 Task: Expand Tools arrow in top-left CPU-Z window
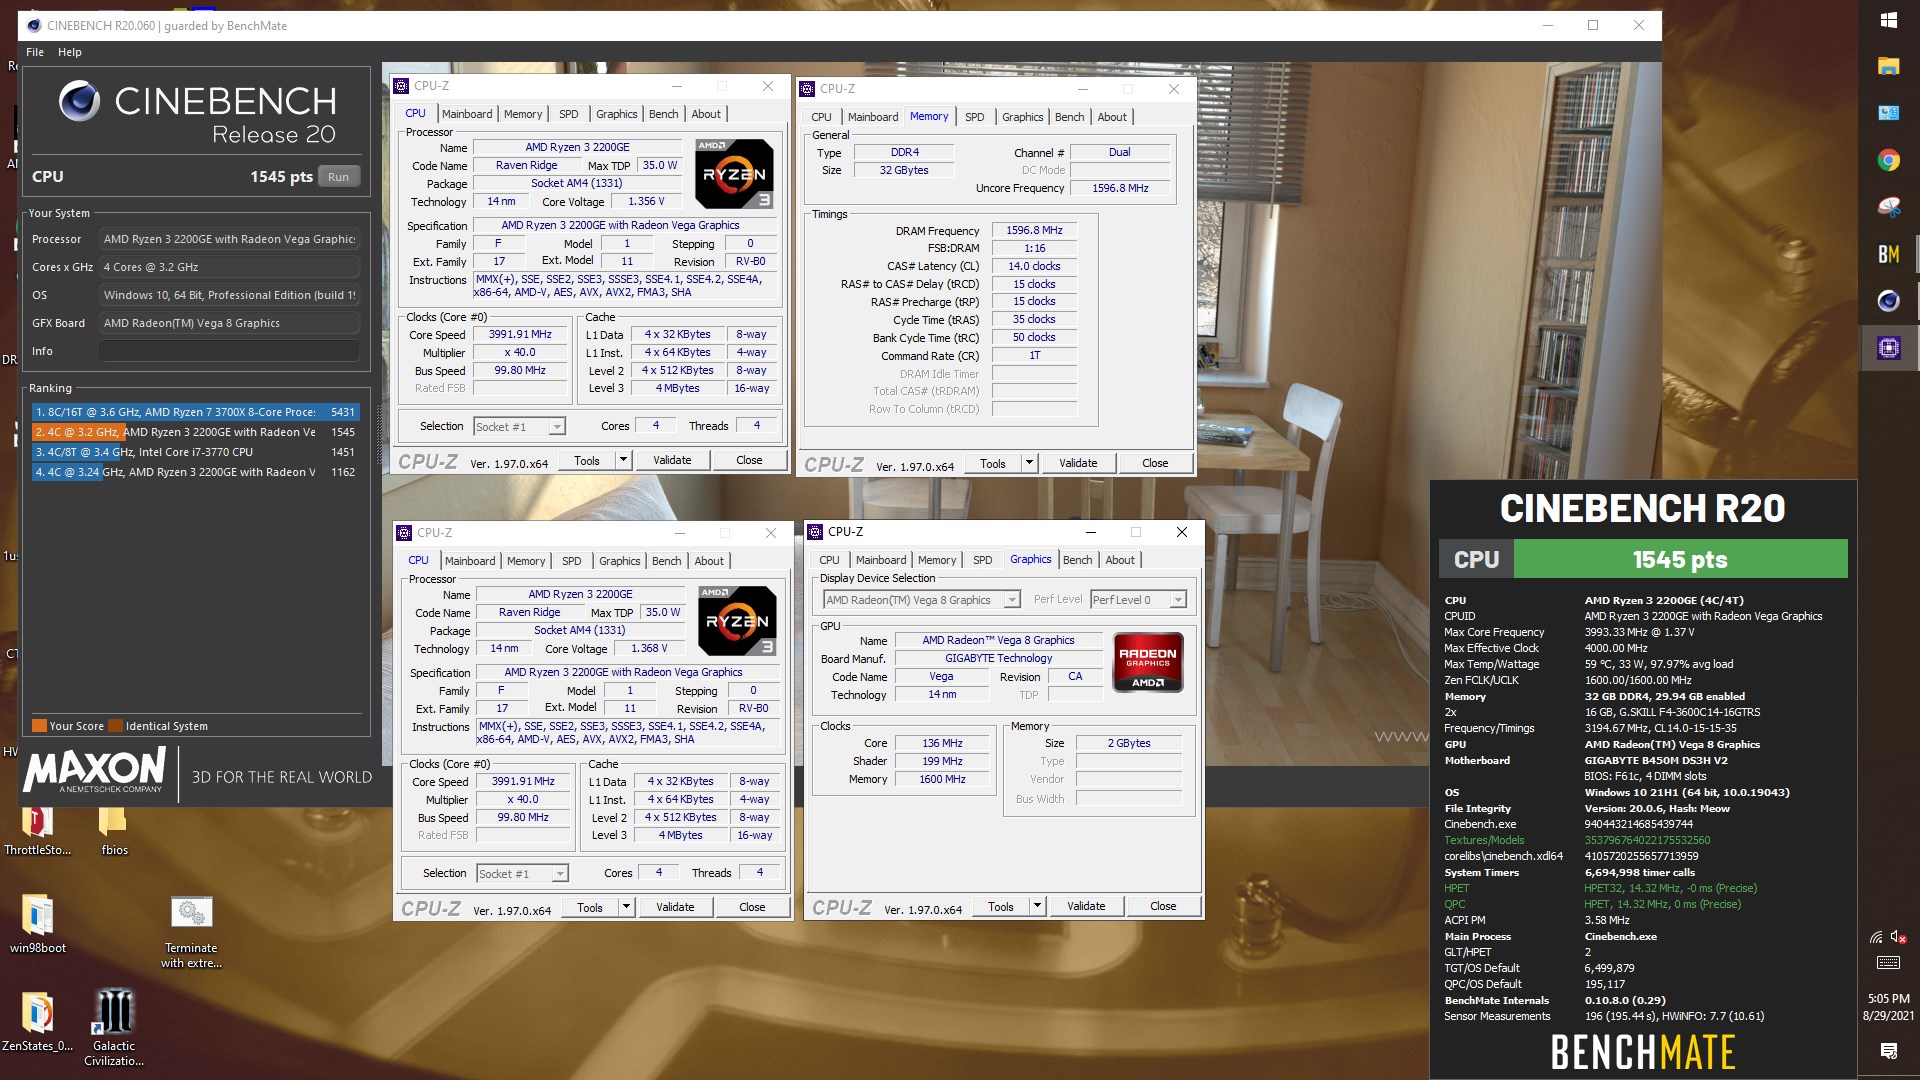click(x=623, y=460)
